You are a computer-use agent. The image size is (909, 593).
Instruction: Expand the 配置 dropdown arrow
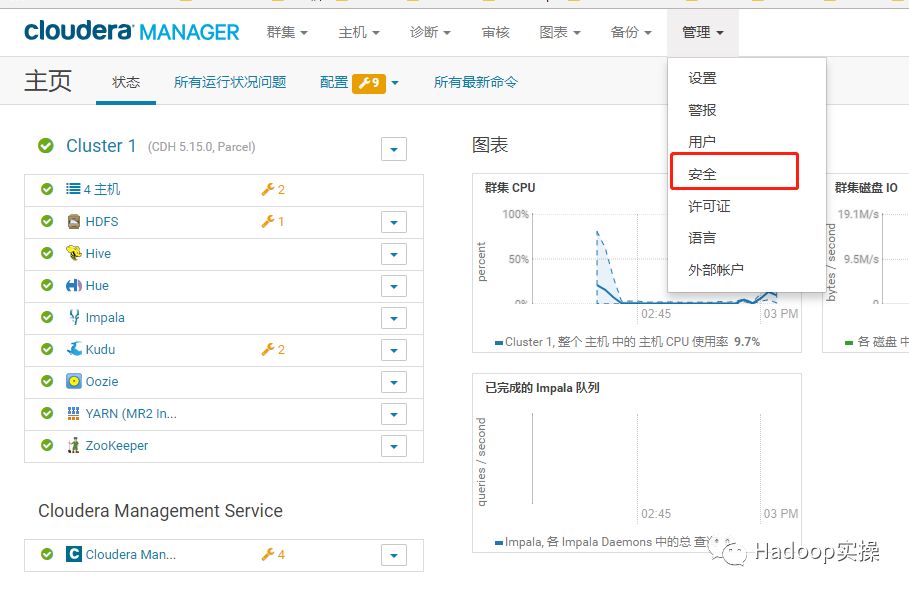(395, 83)
